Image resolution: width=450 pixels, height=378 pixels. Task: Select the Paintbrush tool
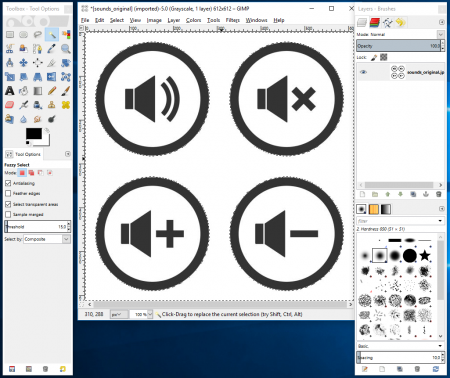point(66,91)
